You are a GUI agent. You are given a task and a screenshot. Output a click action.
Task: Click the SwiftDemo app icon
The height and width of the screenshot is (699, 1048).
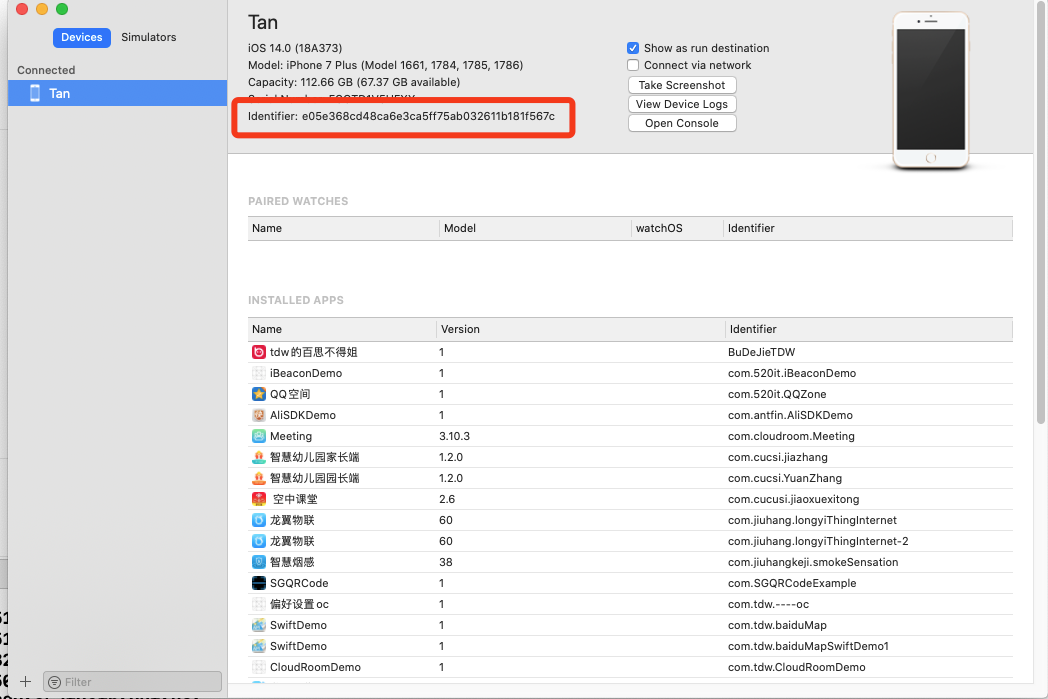point(254,625)
